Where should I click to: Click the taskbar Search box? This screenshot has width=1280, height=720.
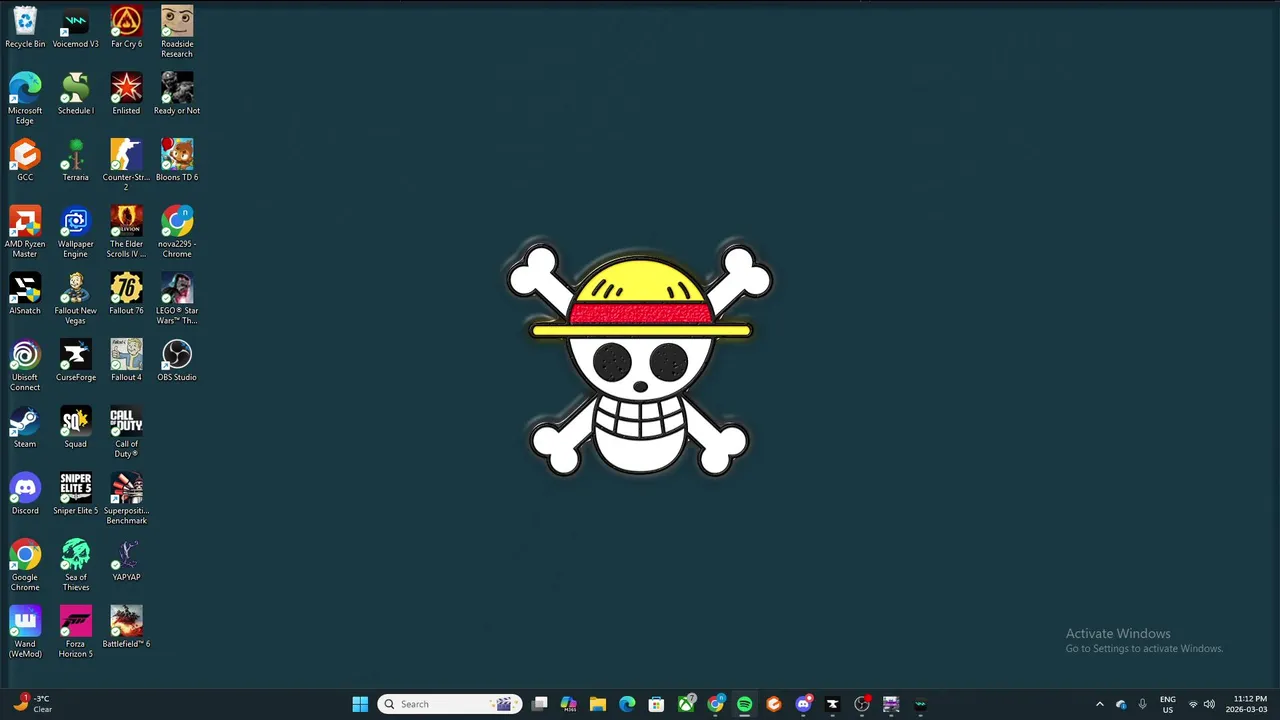449,704
